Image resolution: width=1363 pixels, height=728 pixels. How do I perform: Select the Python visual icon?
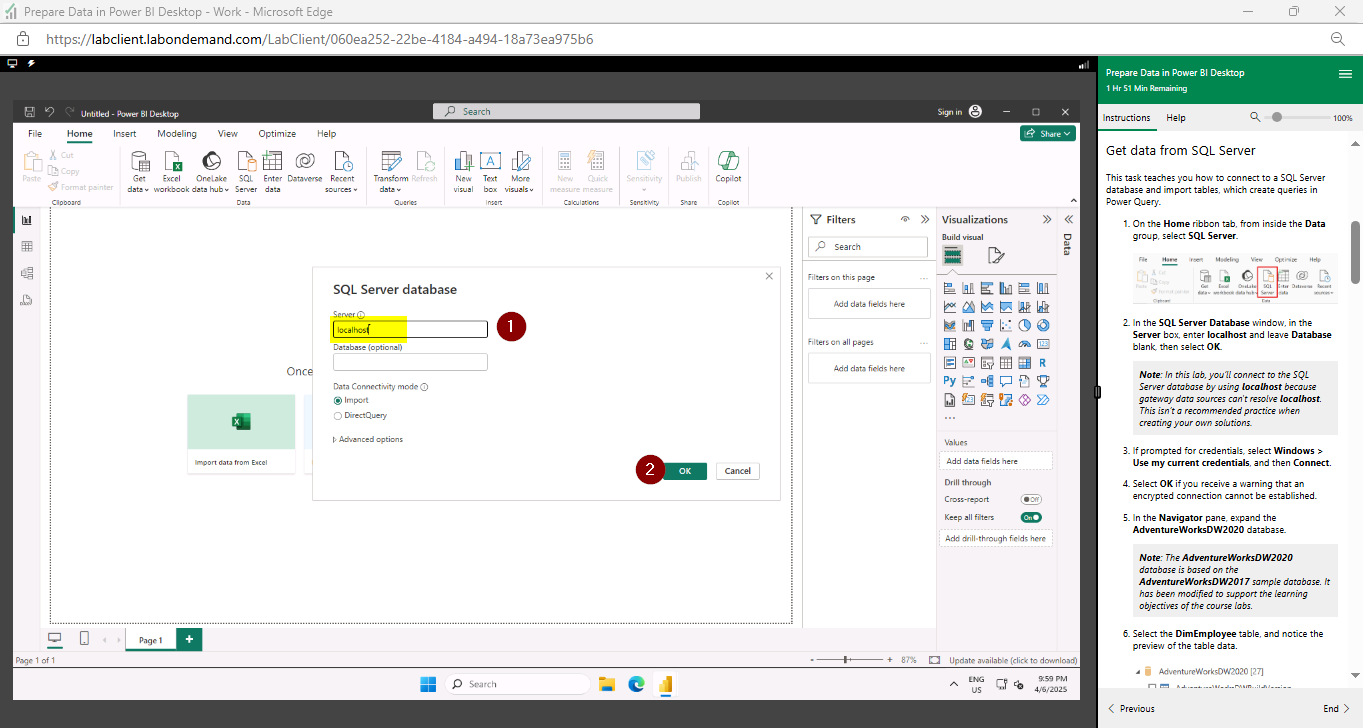(x=950, y=380)
